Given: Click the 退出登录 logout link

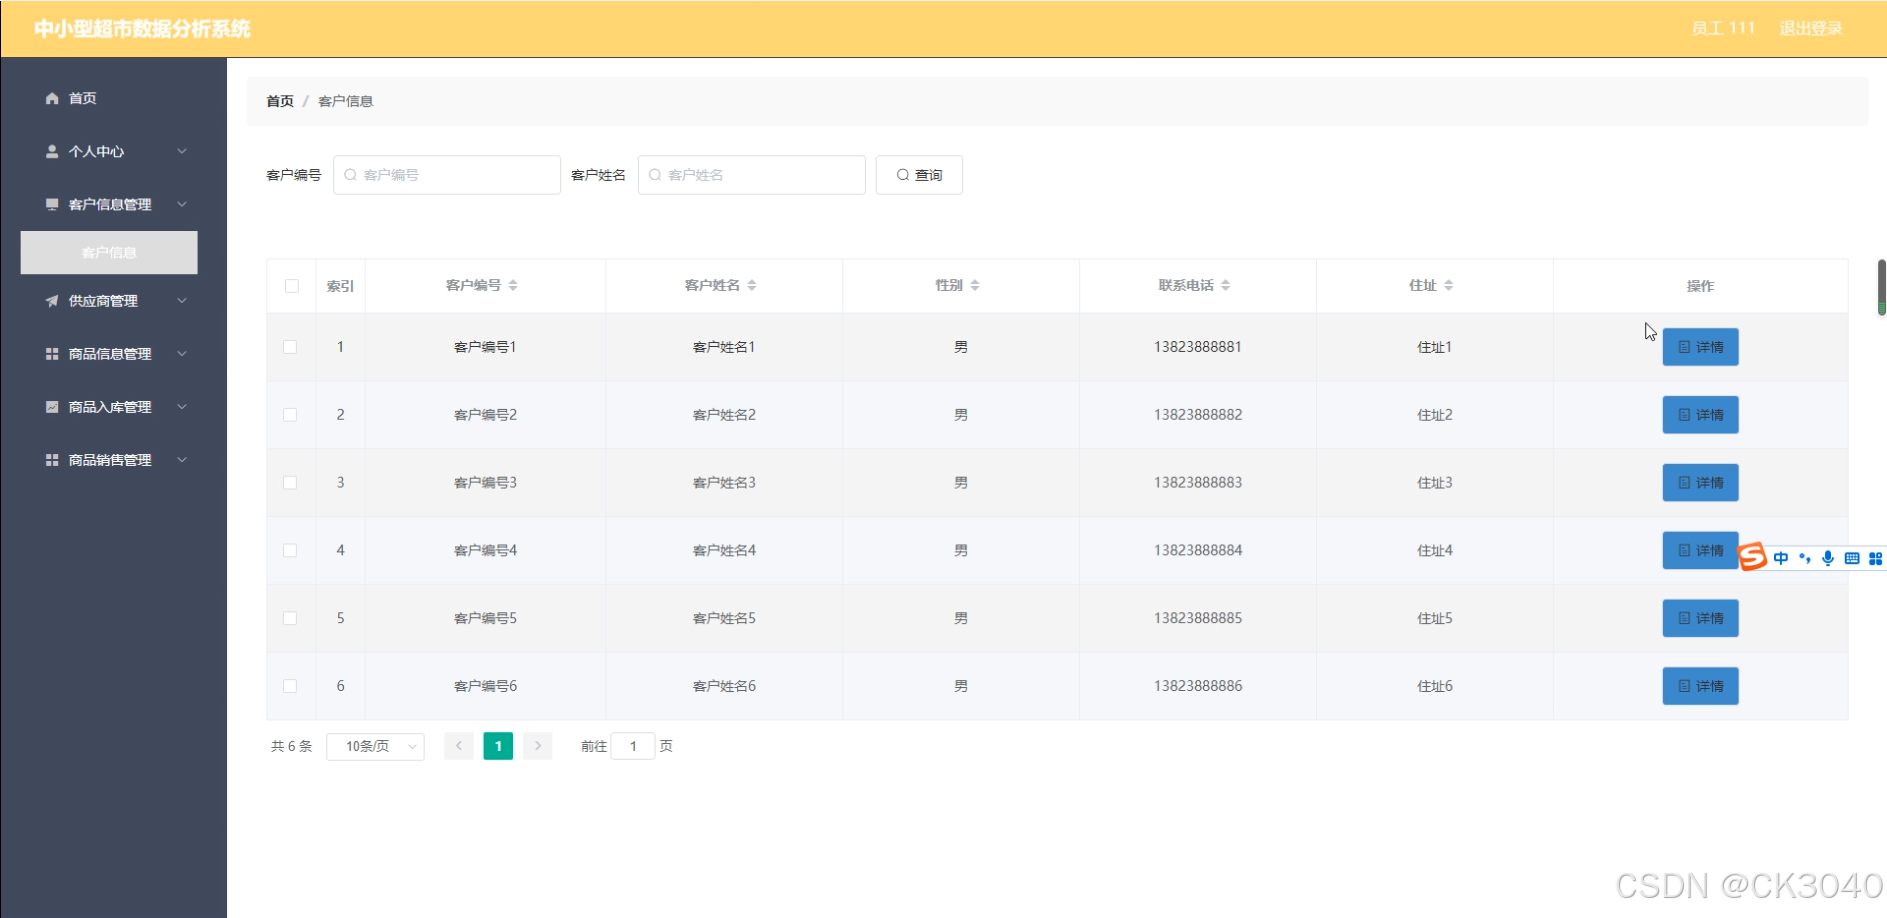Looking at the screenshot, I should click(1810, 28).
